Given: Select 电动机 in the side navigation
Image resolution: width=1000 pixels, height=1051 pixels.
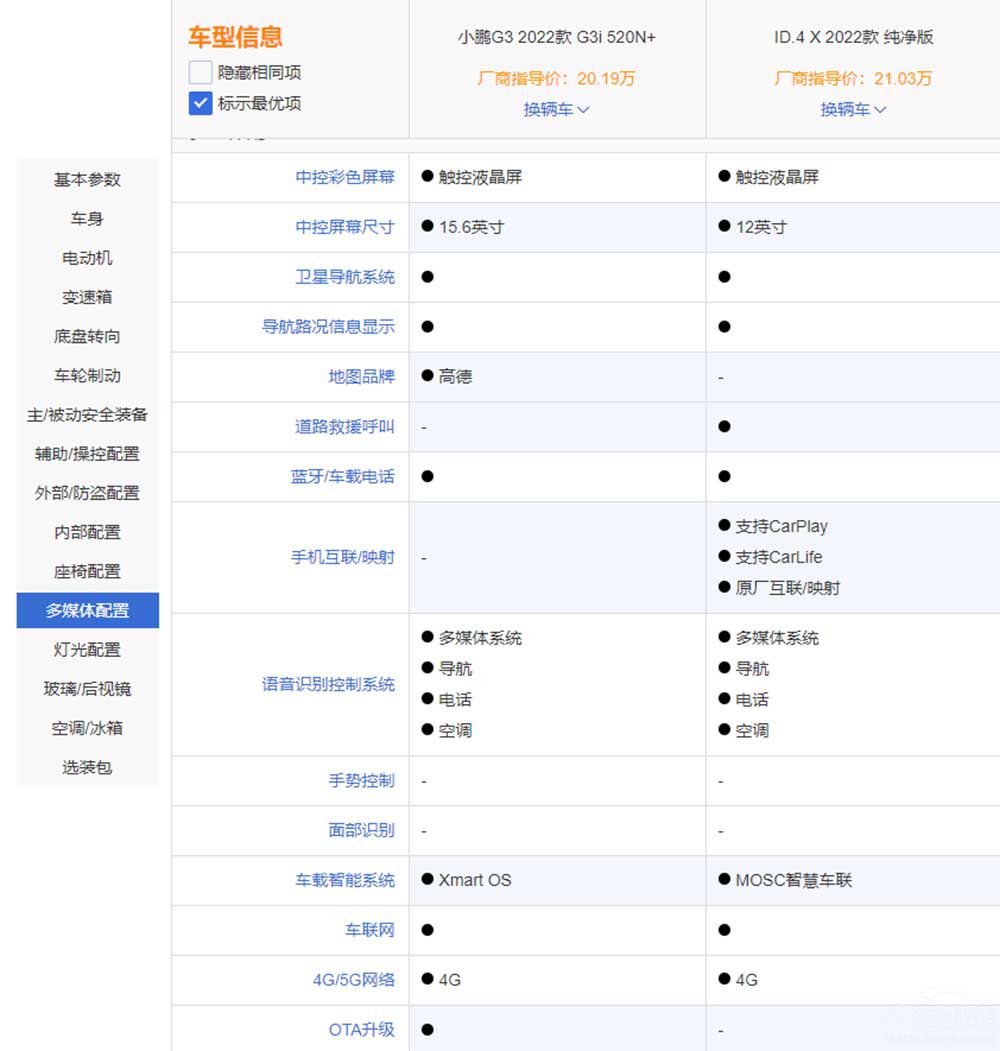Looking at the screenshot, I should (x=87, y=257).
